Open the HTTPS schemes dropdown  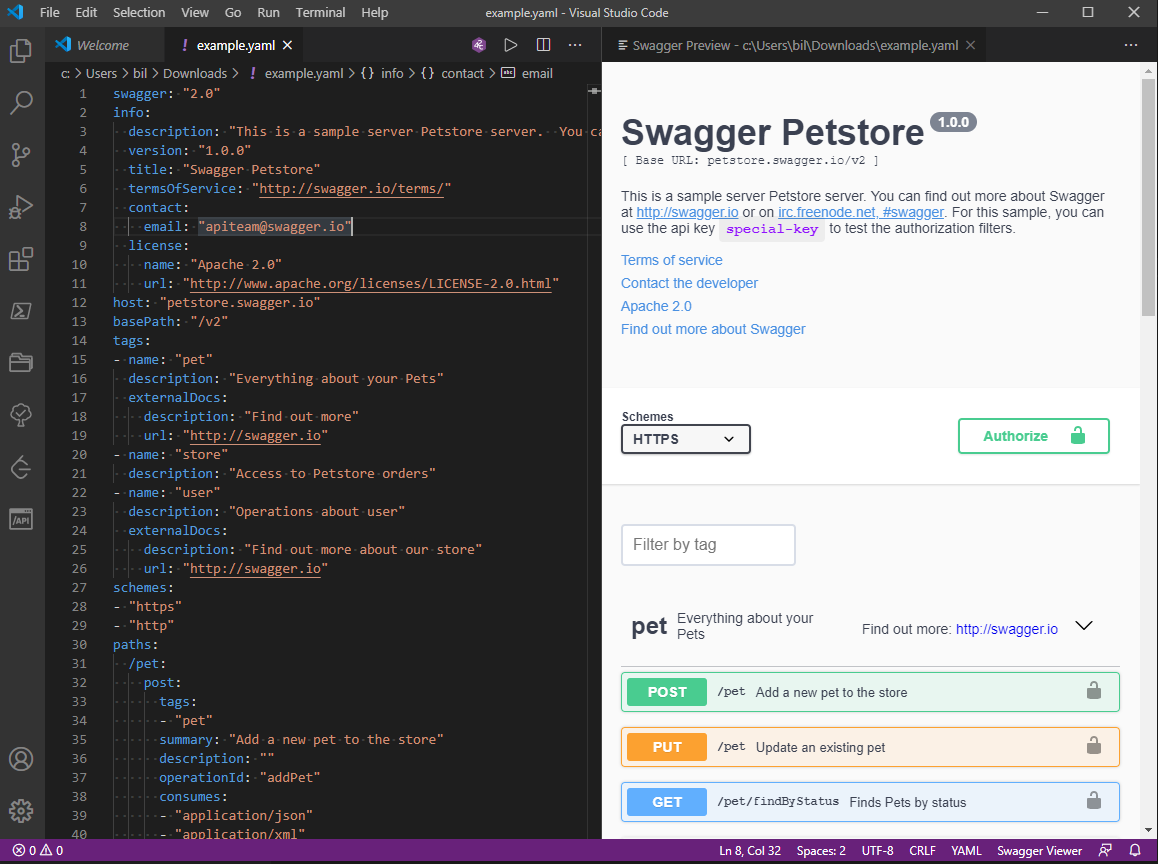(685, 438)
